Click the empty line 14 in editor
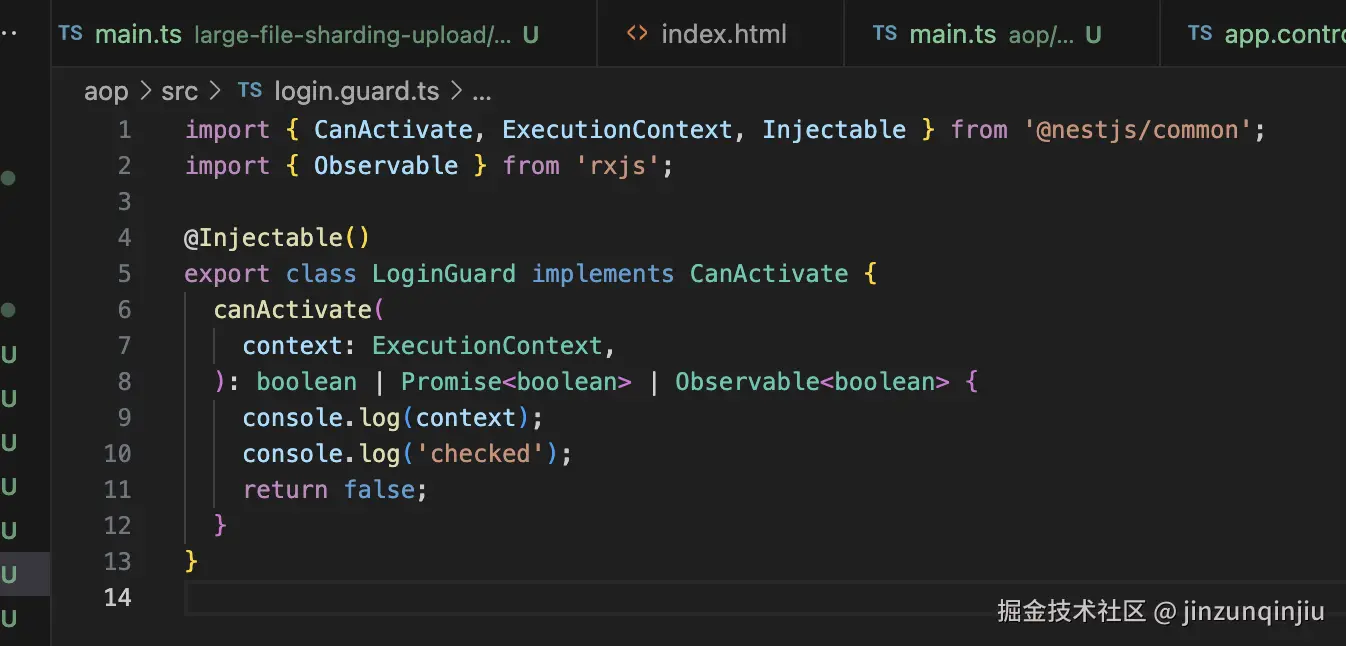 (x=765, y=598)
